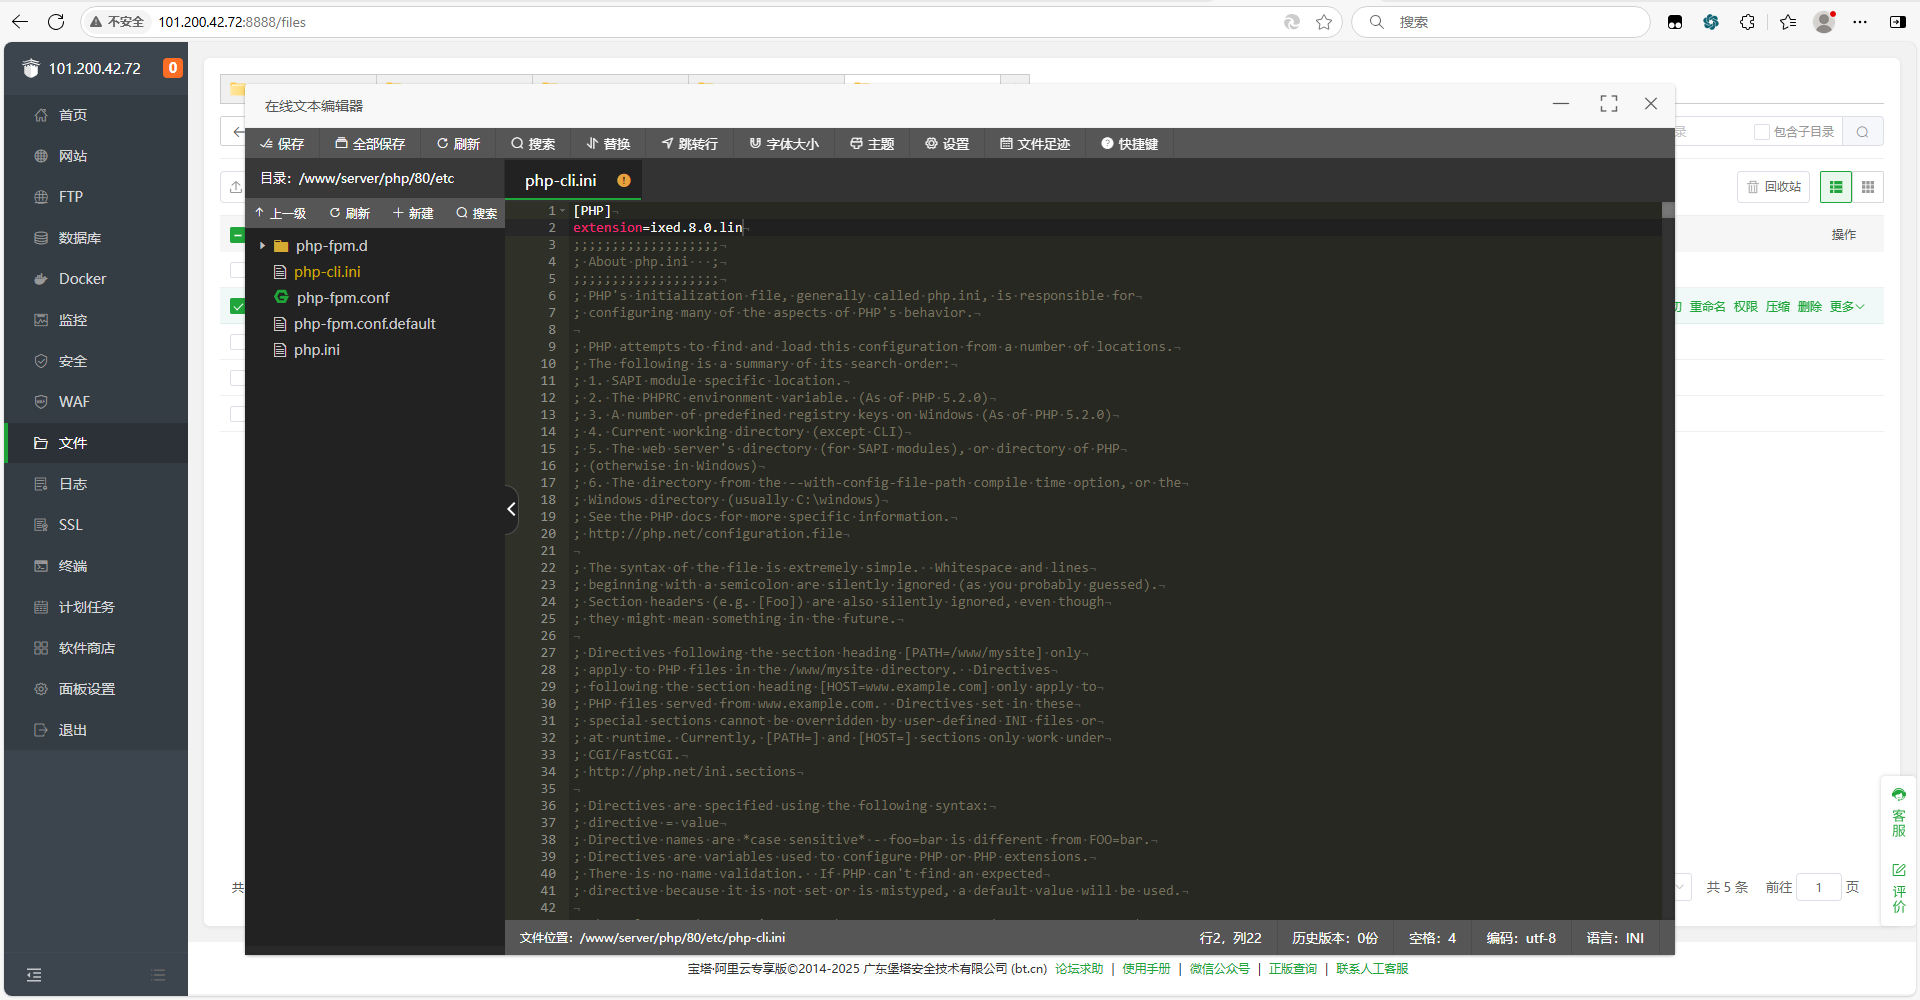Image resolution: width=1920 pixels, height=1000 pixels.
Task: Click 新建 in file tree panel
Action: [x=413, y=213]
